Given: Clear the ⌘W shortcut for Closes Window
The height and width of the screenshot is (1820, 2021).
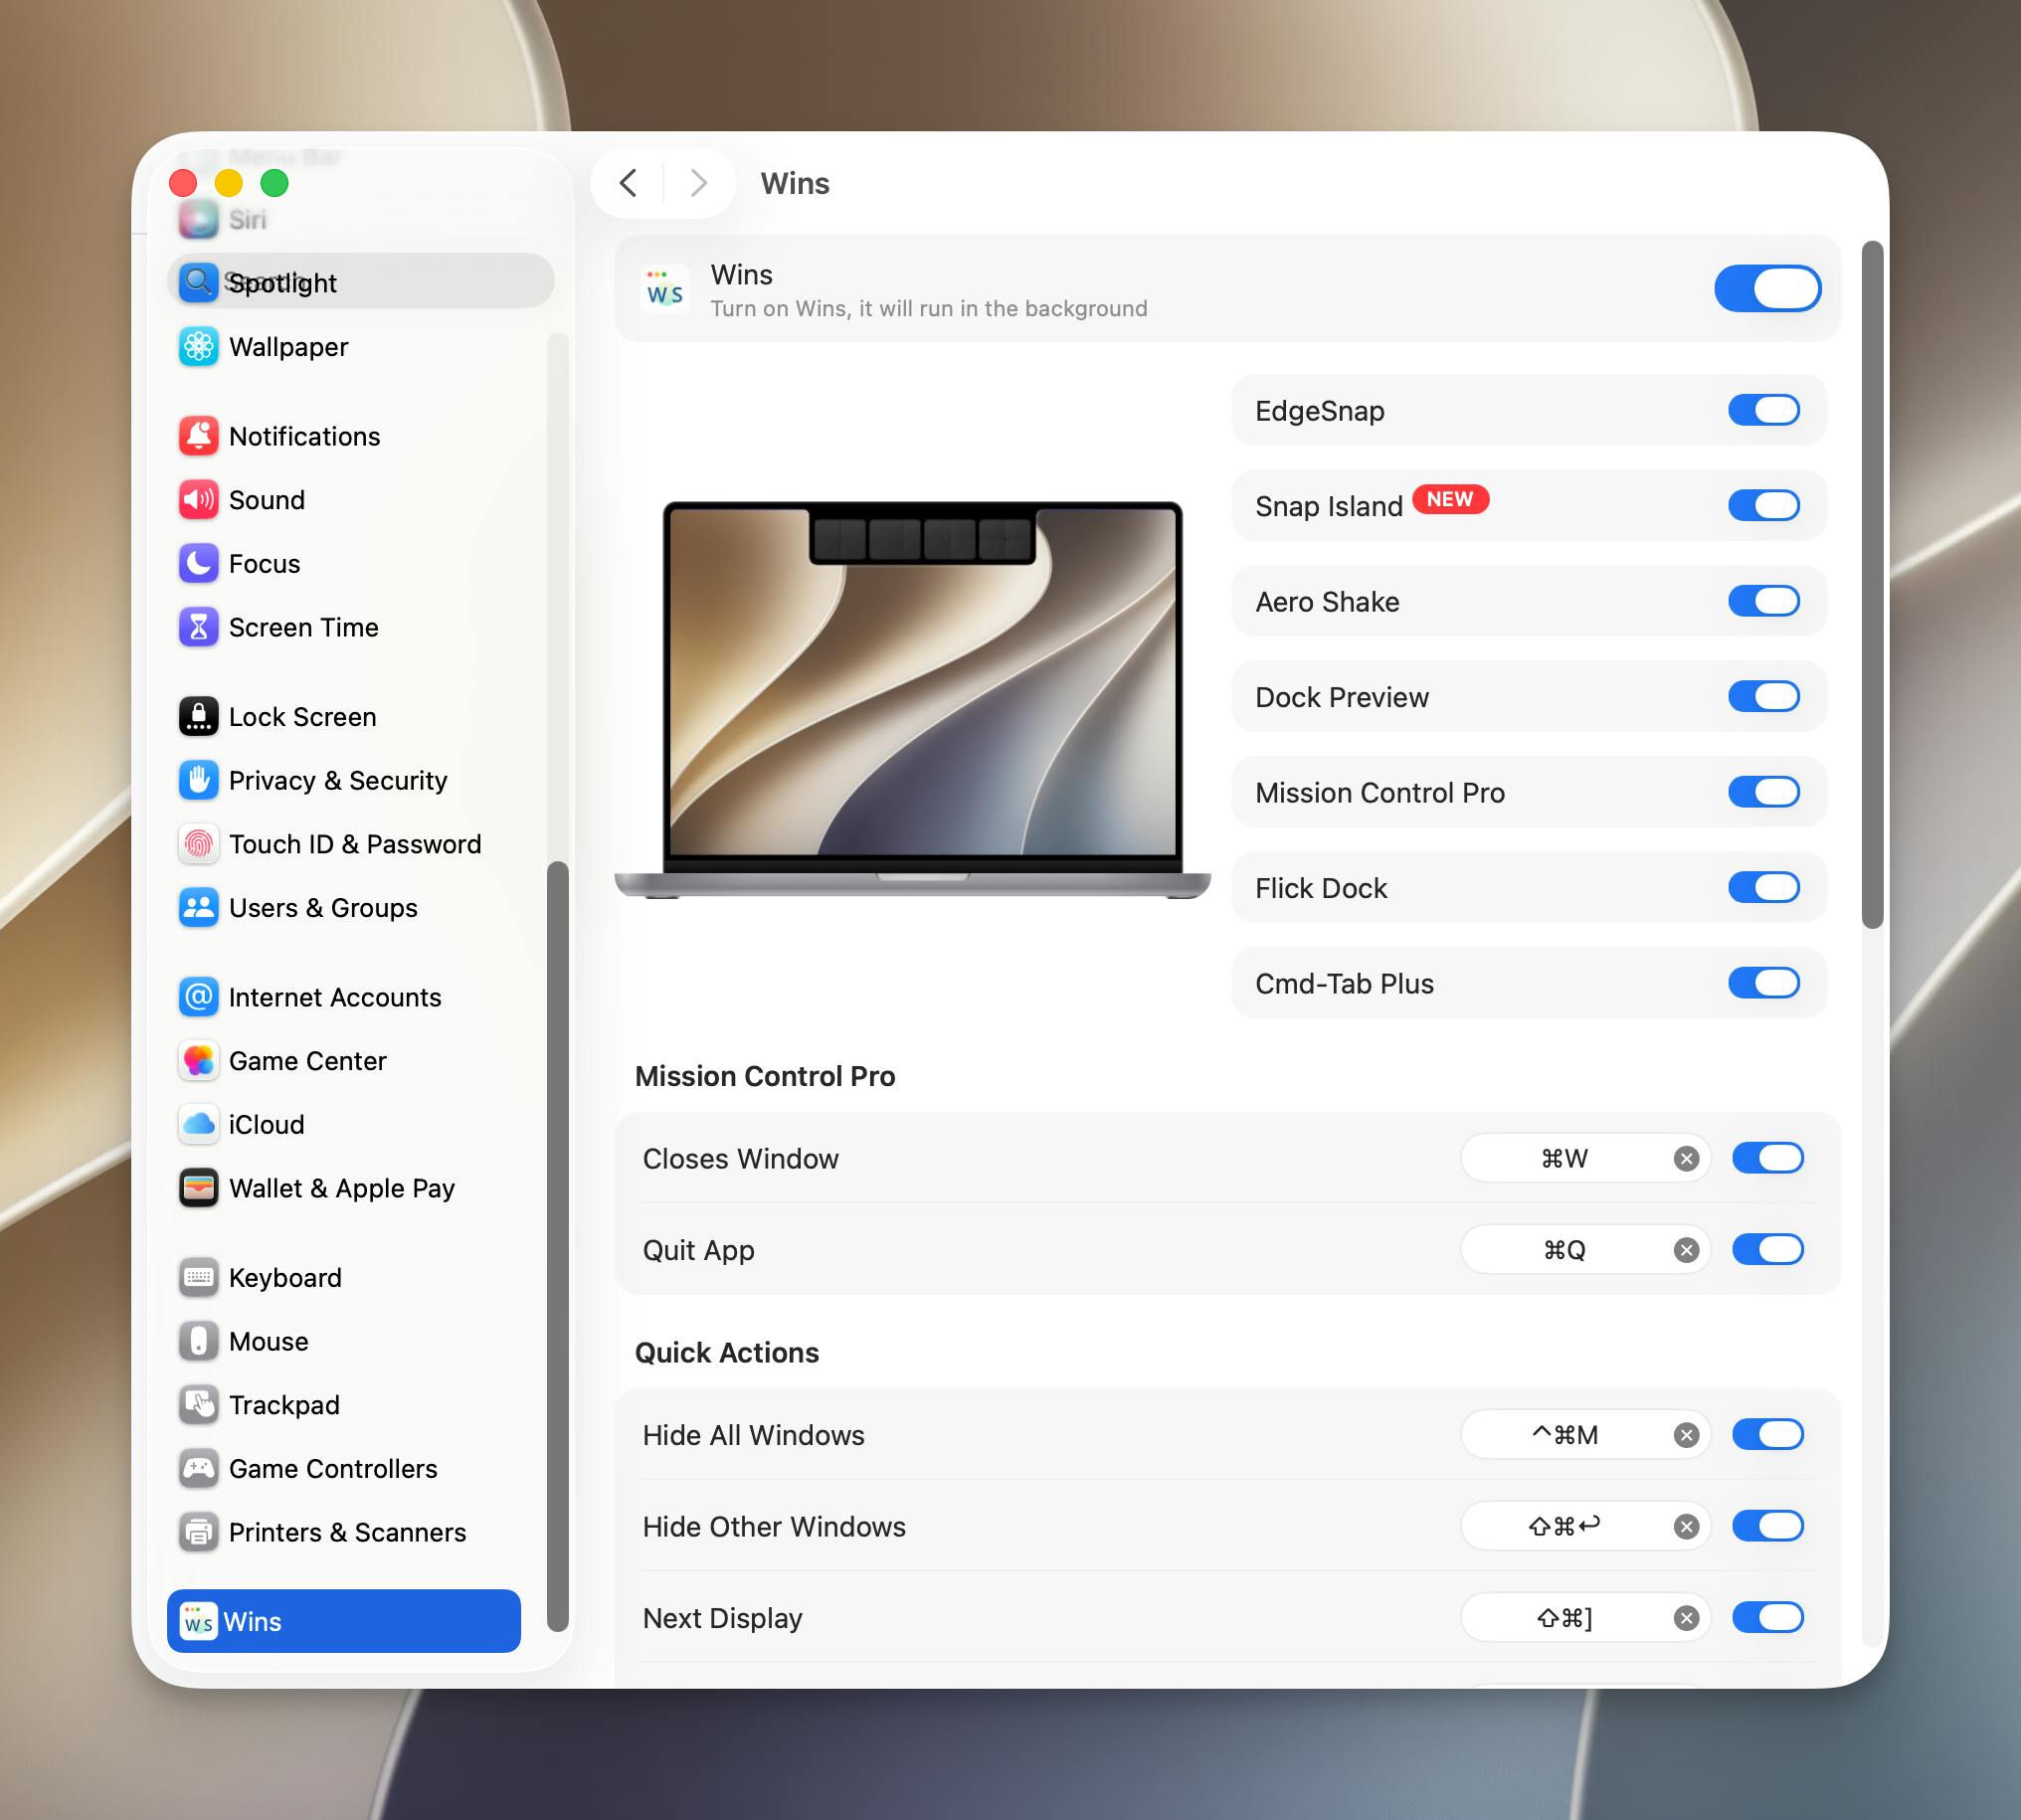Looking at the screenshot, I should coord(1686,1159).
